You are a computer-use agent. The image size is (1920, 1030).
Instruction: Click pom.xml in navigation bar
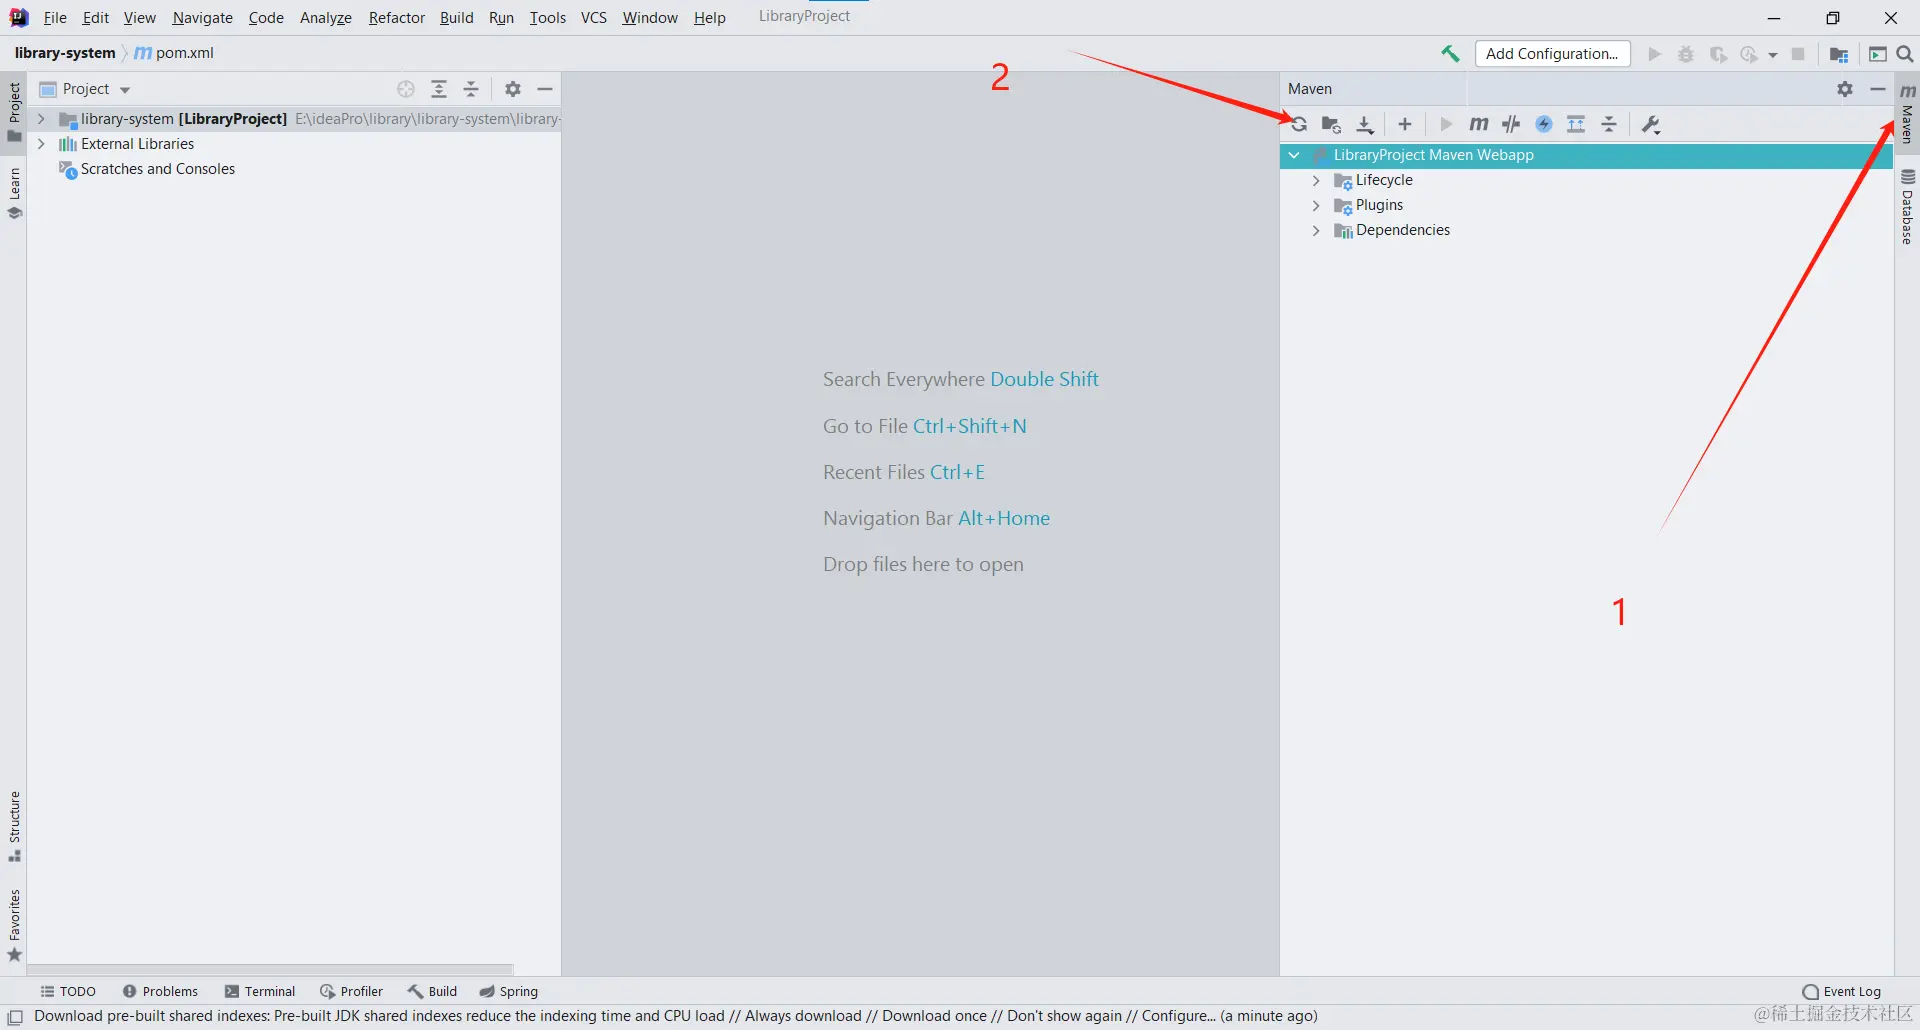click(174, 53)
